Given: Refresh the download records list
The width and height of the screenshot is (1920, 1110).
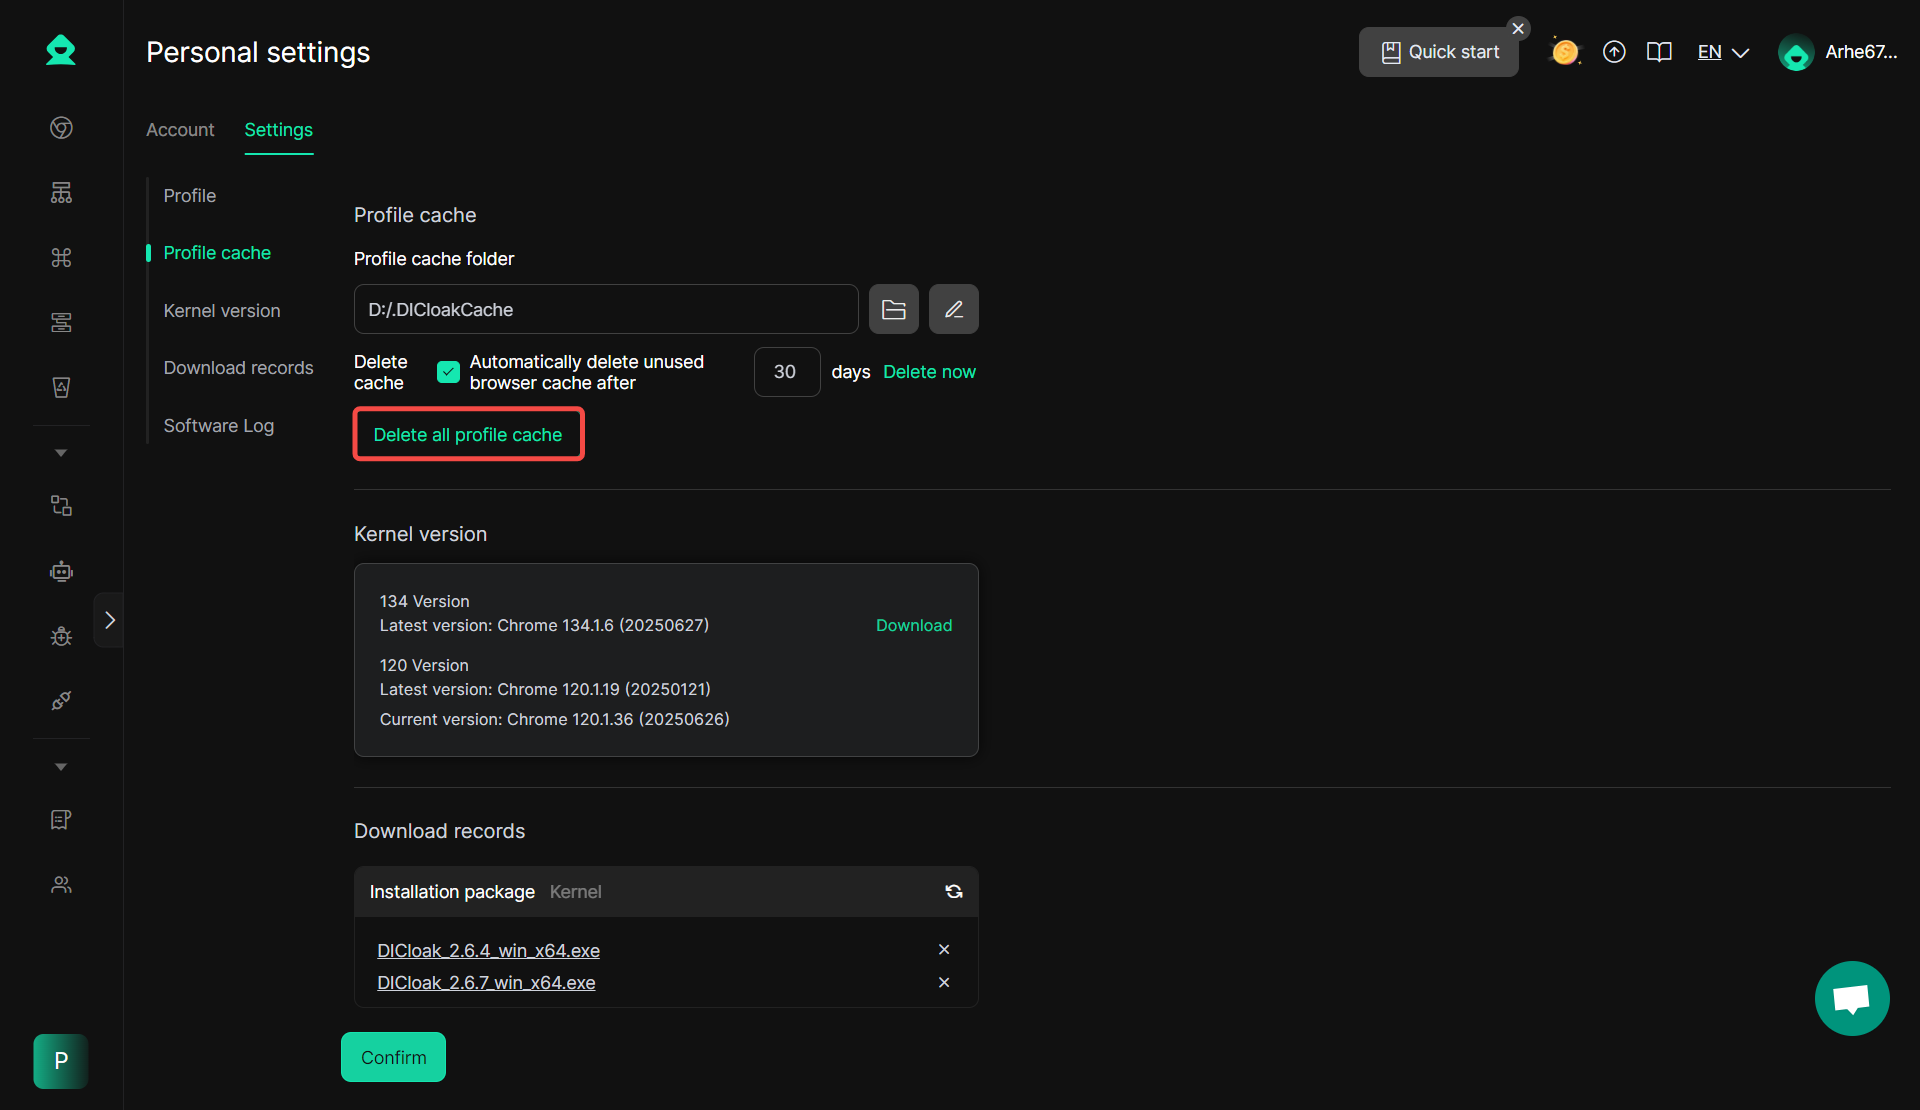Looking at the screenshot, I should coord(954,891).
